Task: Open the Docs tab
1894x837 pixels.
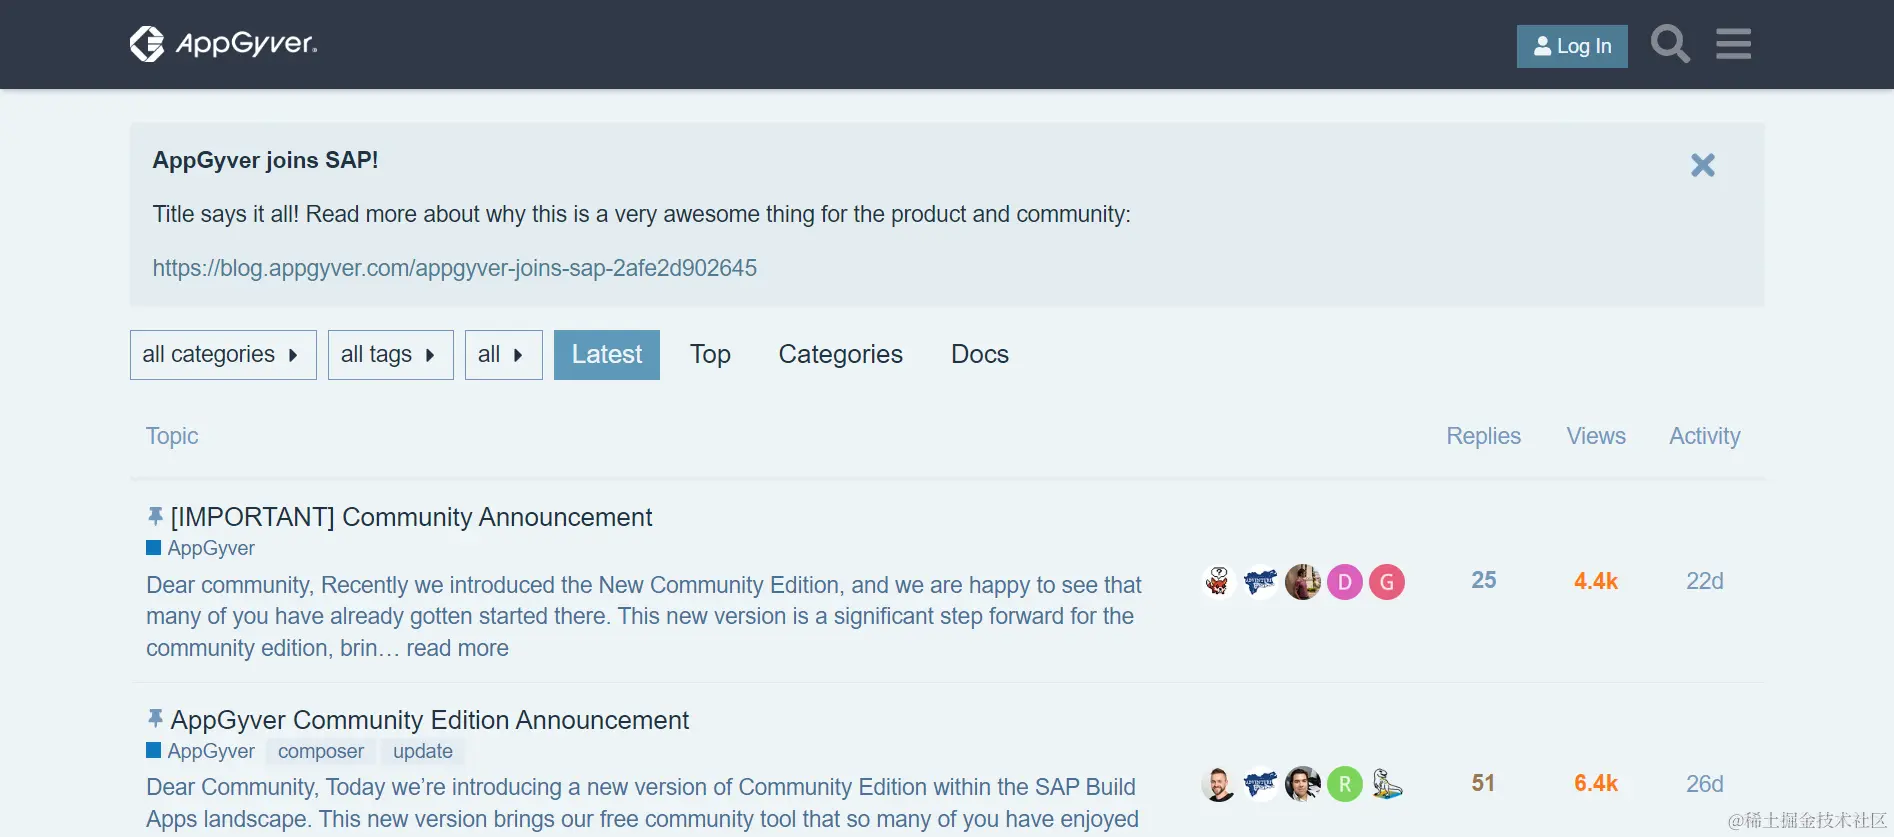Action: (x=979, y=355)
